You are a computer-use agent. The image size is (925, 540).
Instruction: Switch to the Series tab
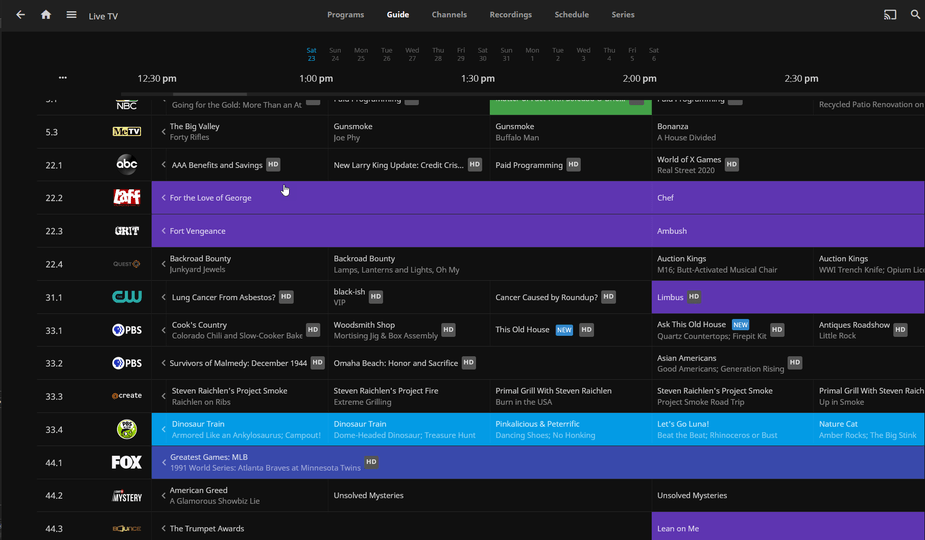click(623, 15)
